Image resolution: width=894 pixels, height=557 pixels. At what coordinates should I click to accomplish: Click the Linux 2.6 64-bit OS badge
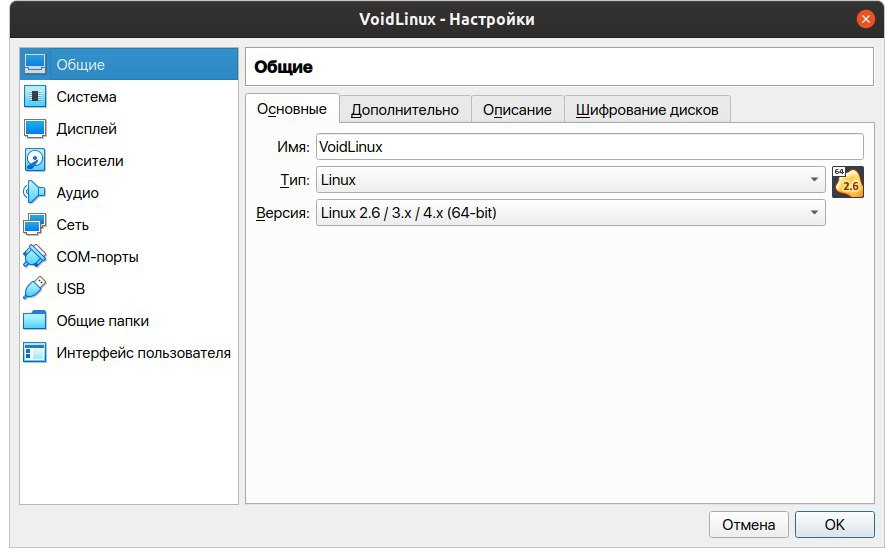[x=847, y=182]
